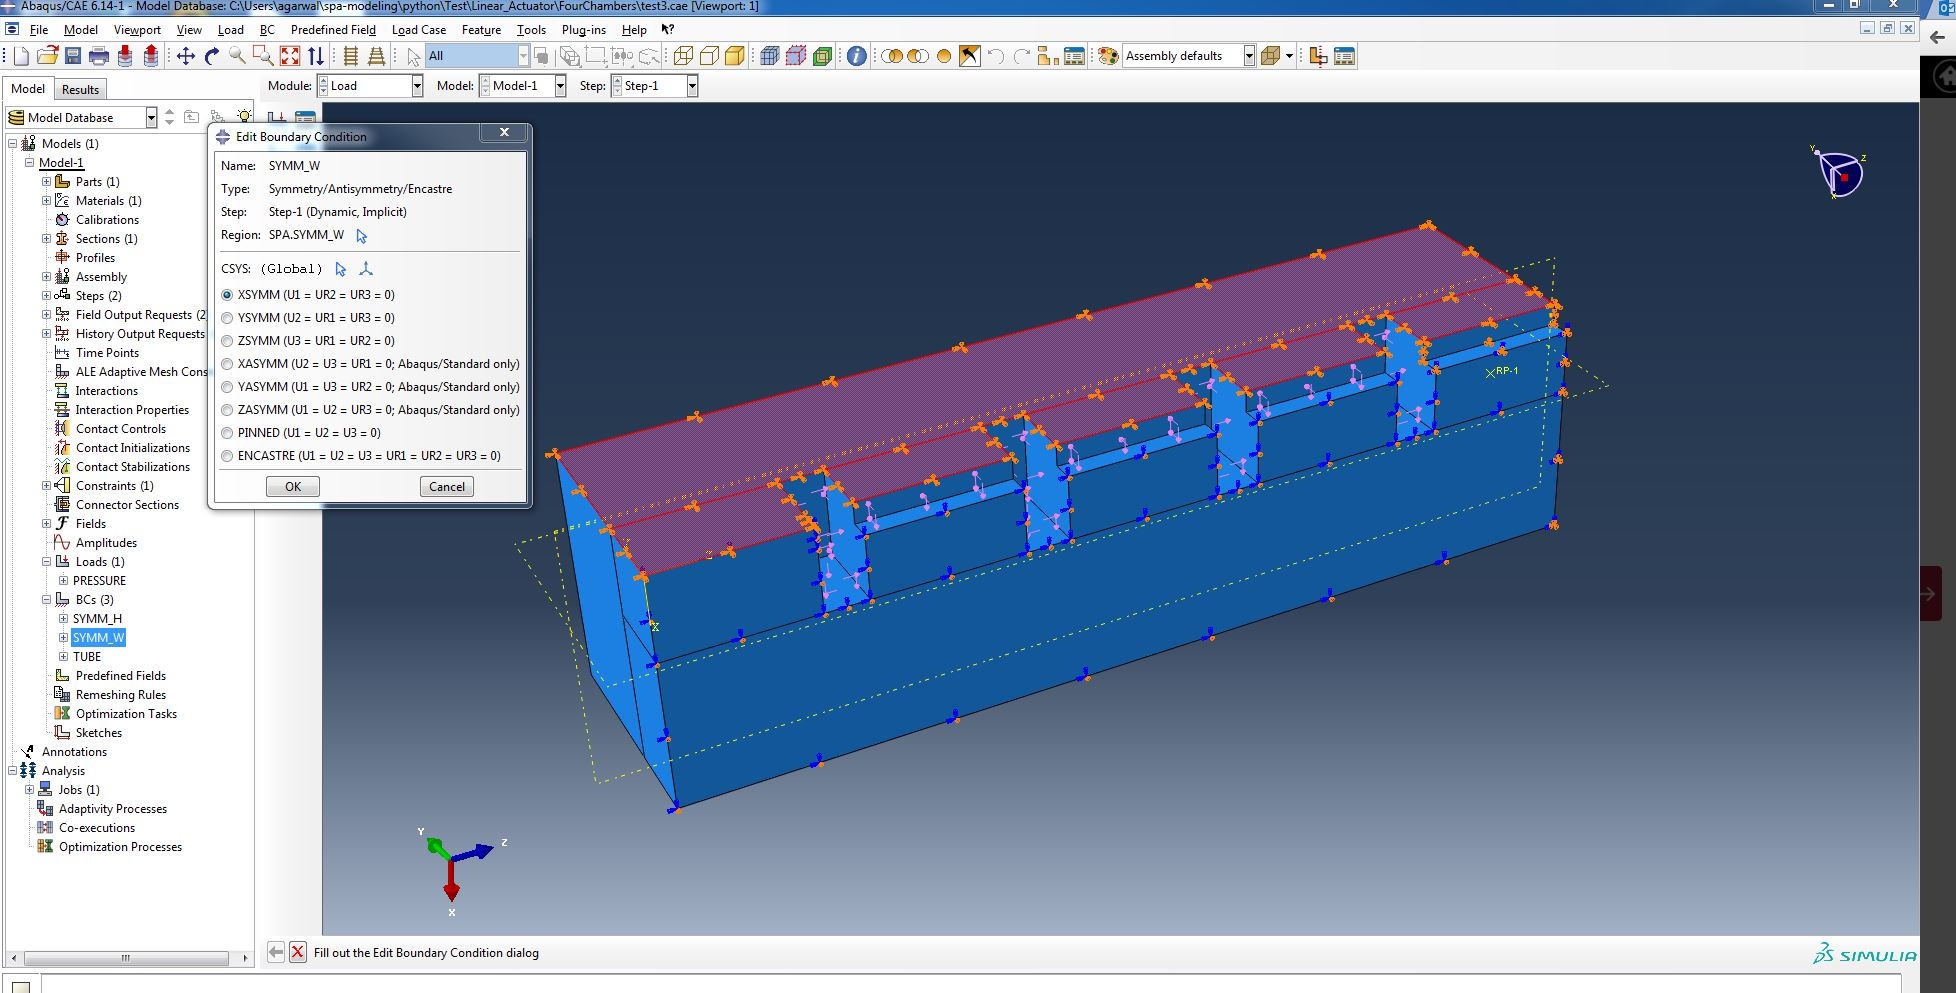Select the Rotate view tool

pyautogui.click(x=211, y=56)
